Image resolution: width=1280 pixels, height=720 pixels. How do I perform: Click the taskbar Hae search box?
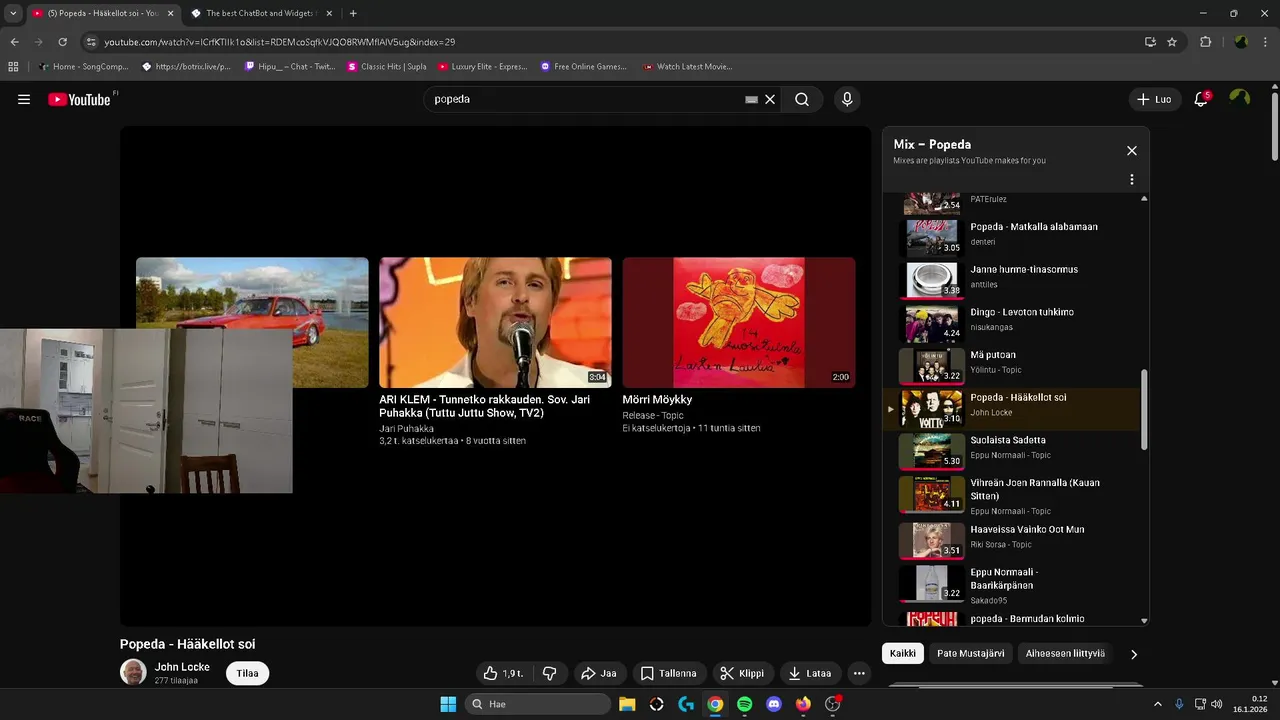click(x=538, y=704)
